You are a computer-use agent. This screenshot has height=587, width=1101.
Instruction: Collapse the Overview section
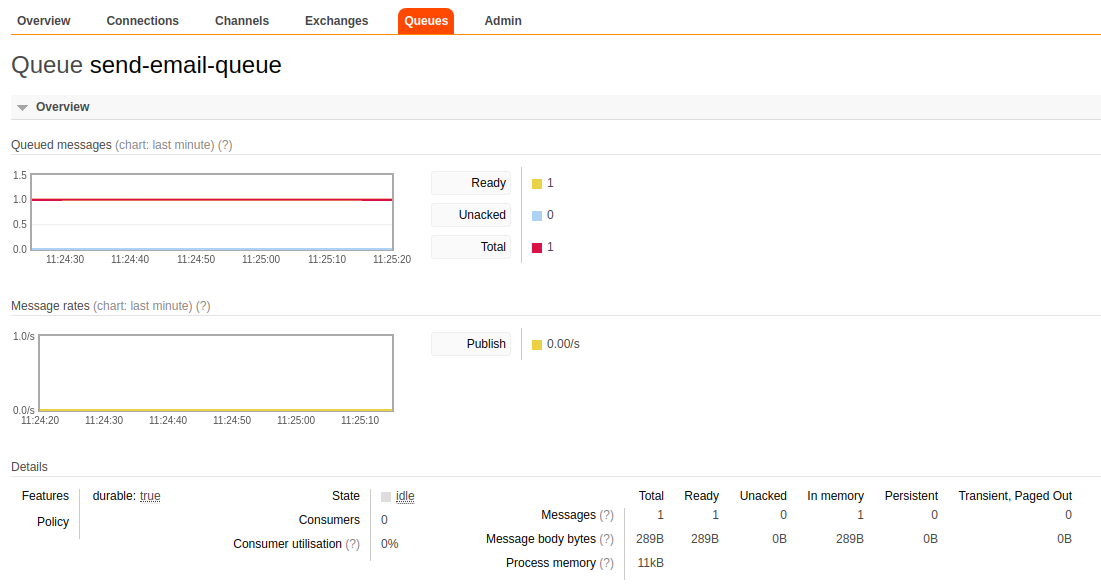[x=62, y=107]
